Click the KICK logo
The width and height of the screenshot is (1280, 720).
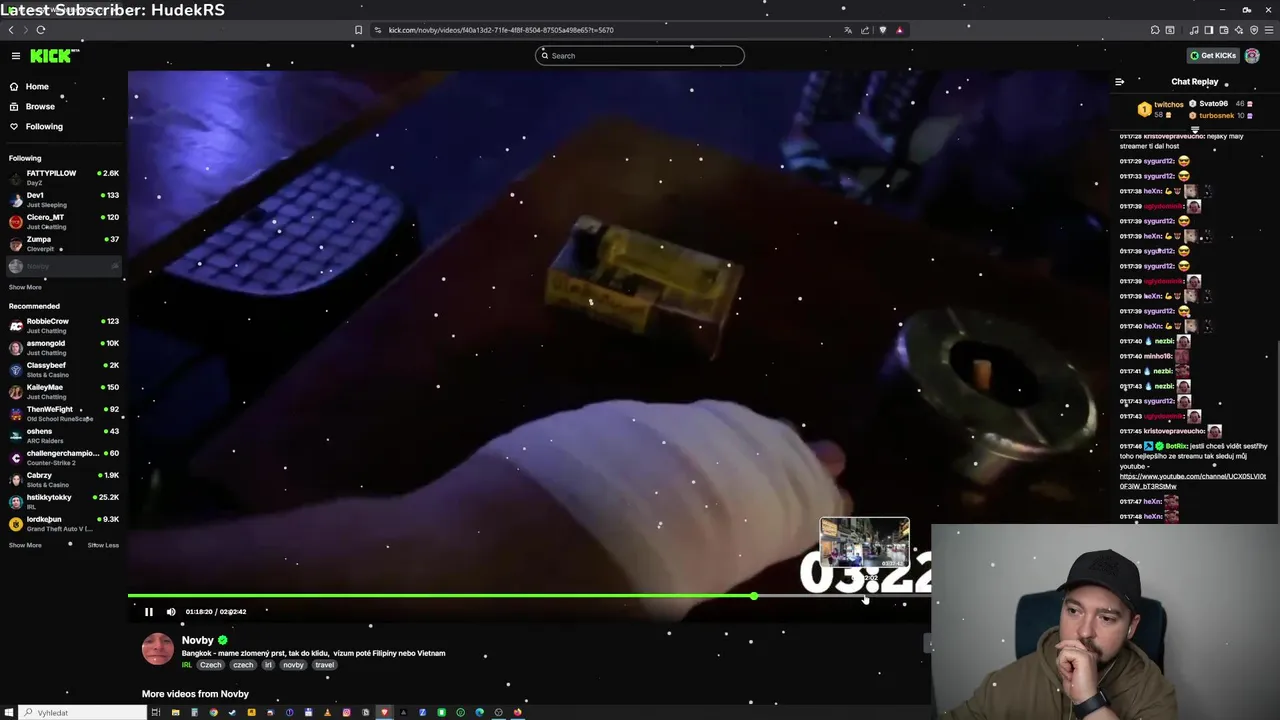click(54, 56)
